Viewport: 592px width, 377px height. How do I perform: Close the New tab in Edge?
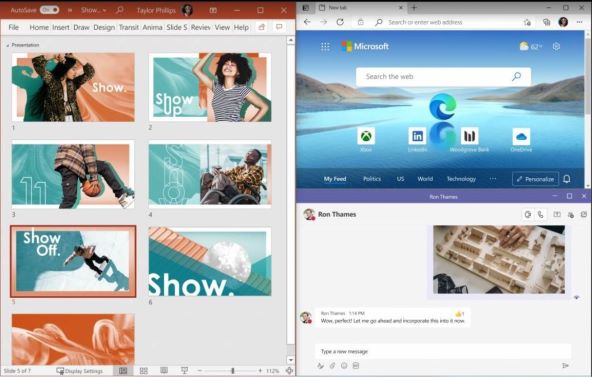[x=401, y=8]
